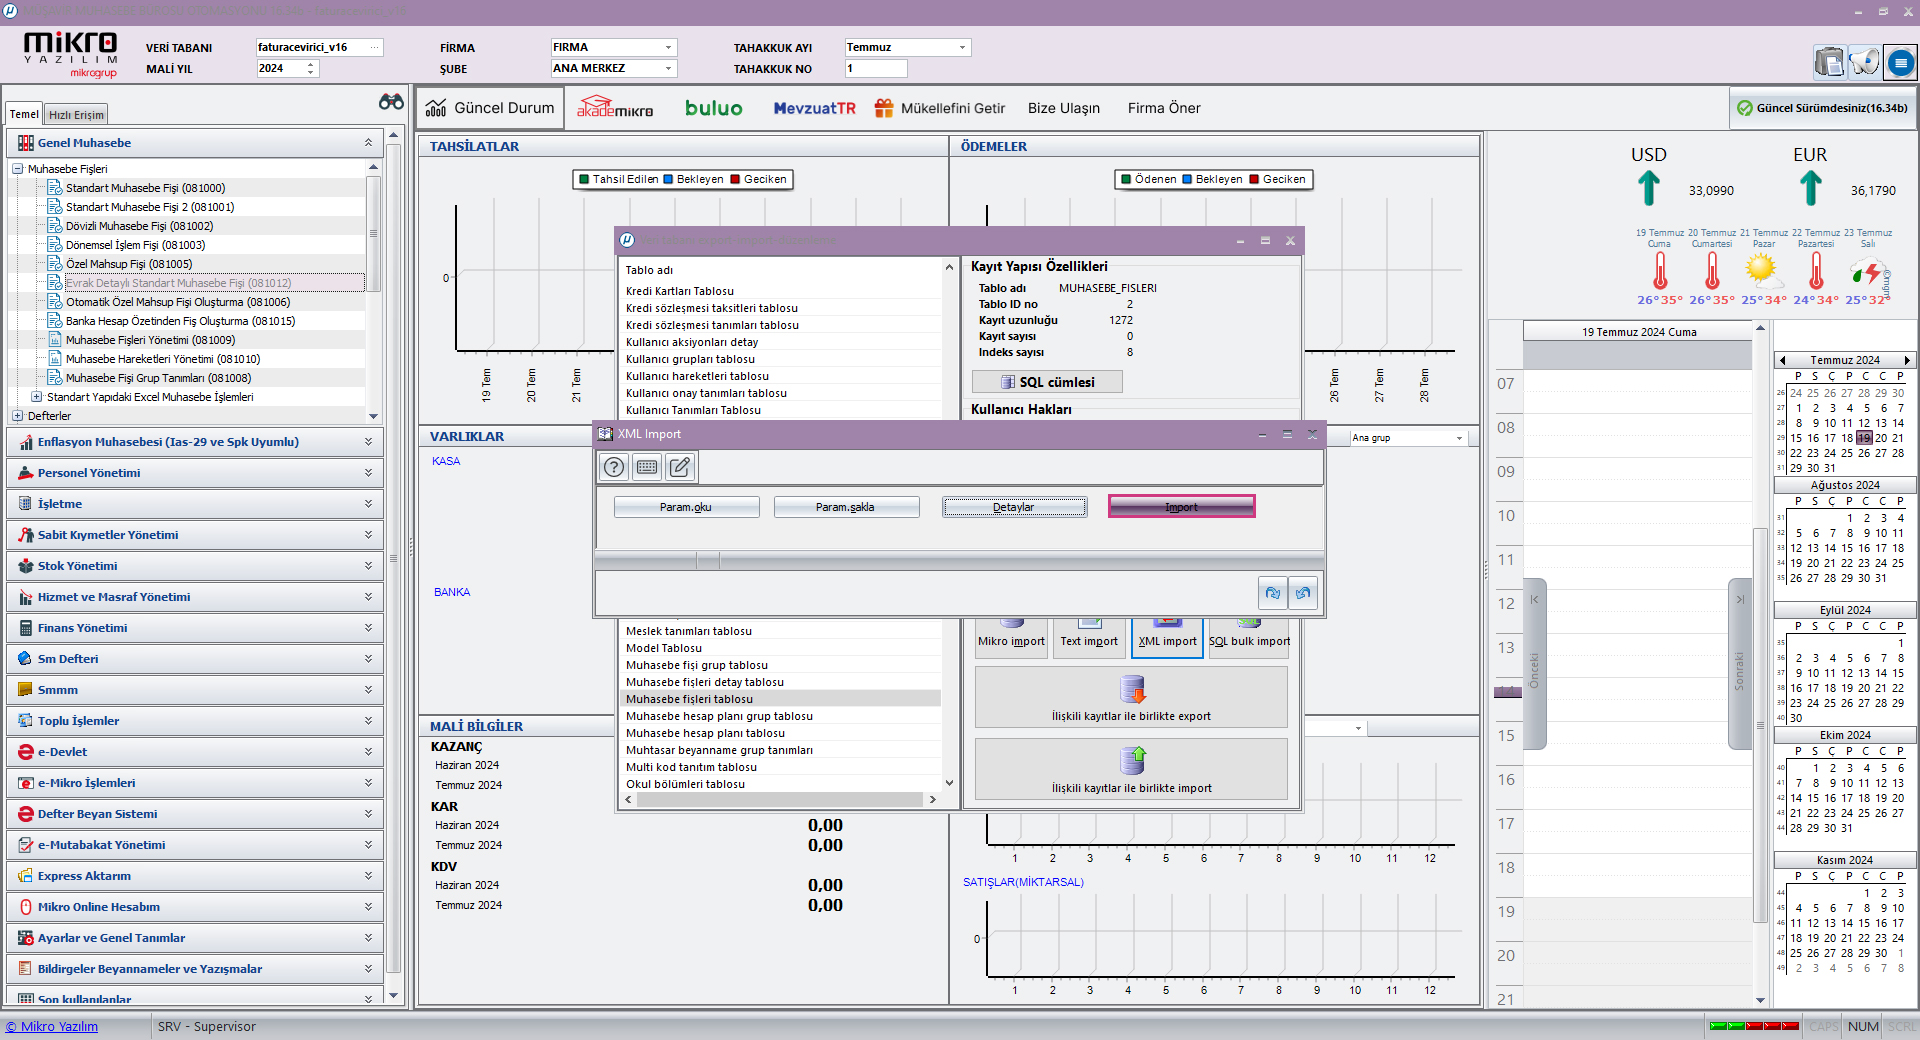
Task: Open the ŞUBE ANA MERKEZ dropdown
Action: pyautogui.click(x=668, y=69)
